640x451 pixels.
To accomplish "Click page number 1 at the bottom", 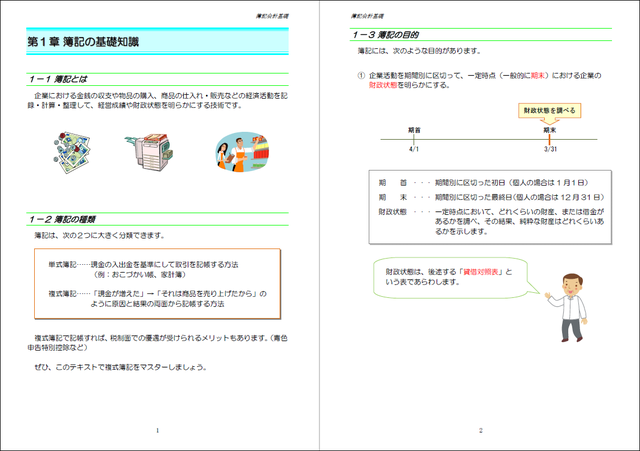I will [x=158, y=430].
